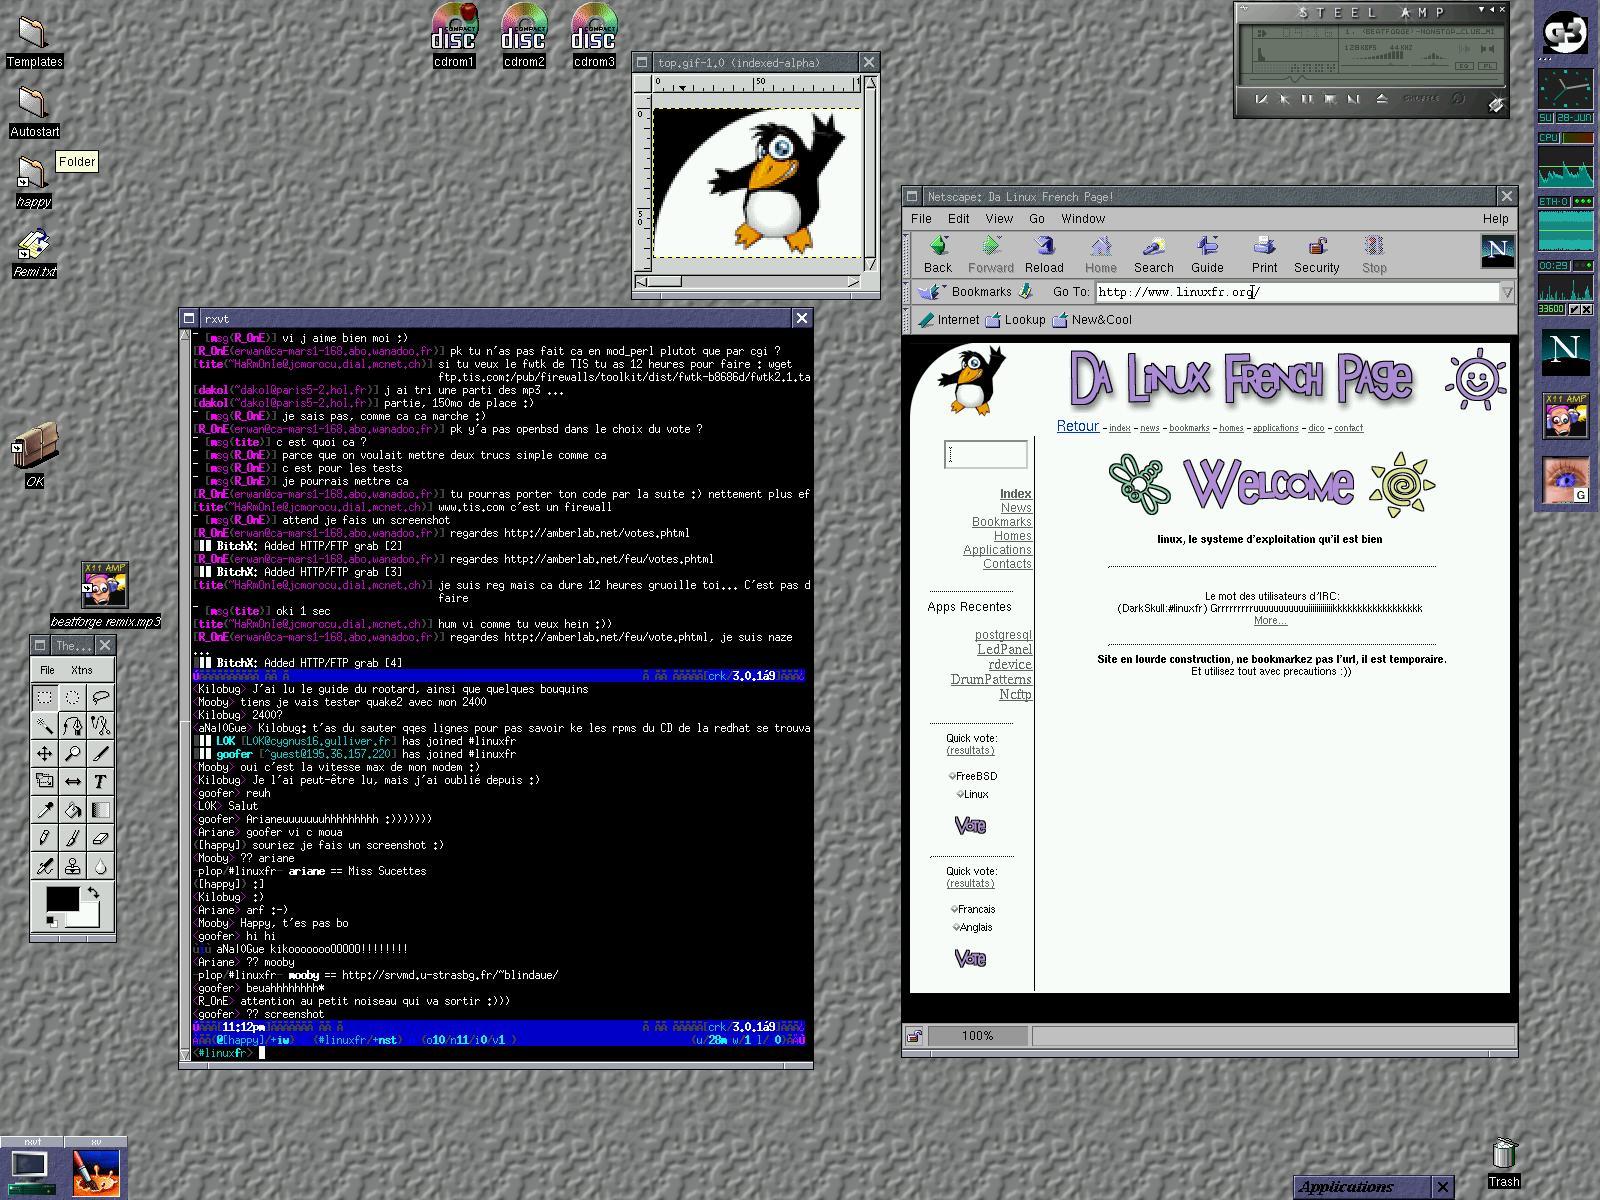Click the Print icon in Netscape toolbar
This screenshot has height=1200, width=1600.
pos(1264,254)
